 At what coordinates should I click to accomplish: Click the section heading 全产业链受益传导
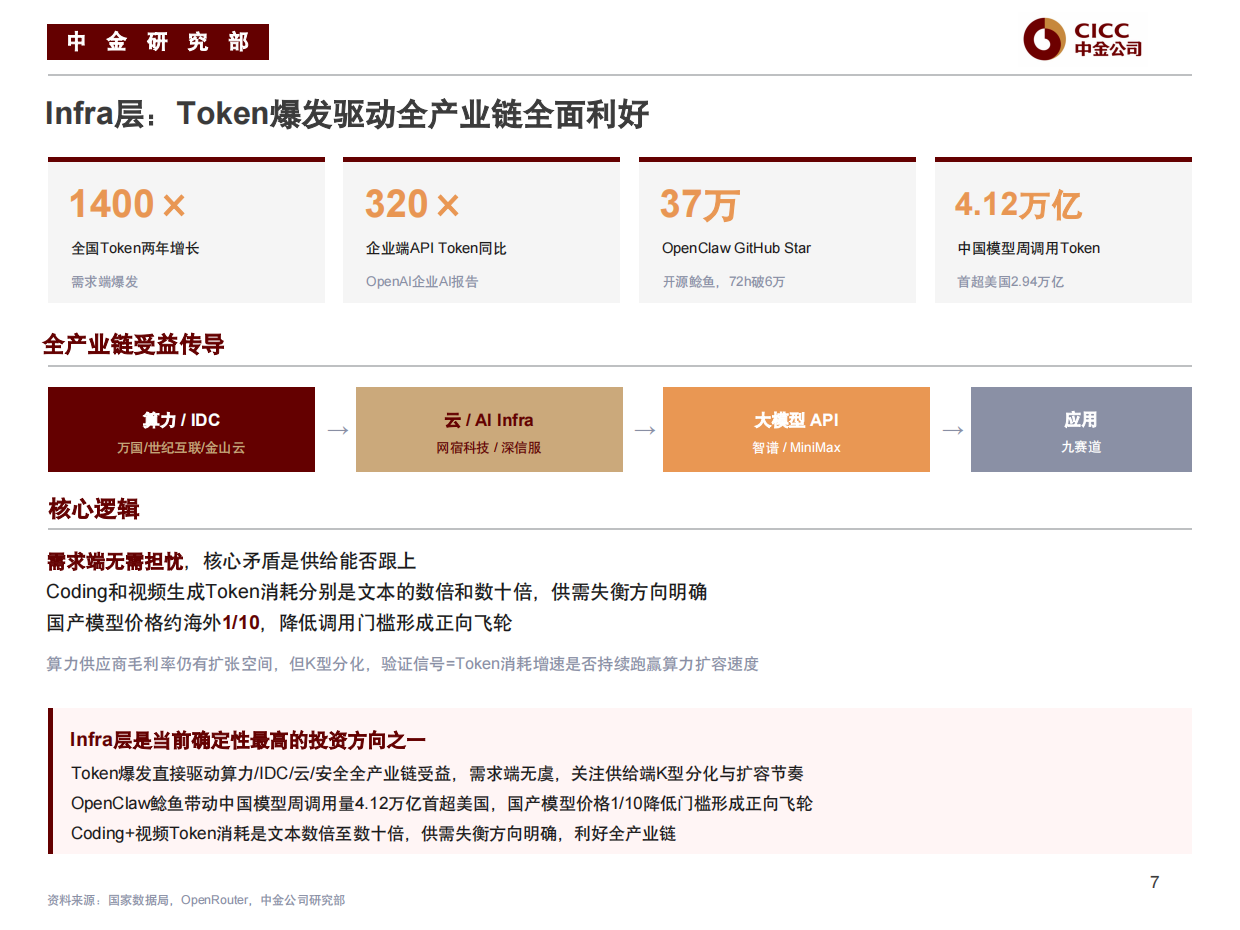coord(134,345)
